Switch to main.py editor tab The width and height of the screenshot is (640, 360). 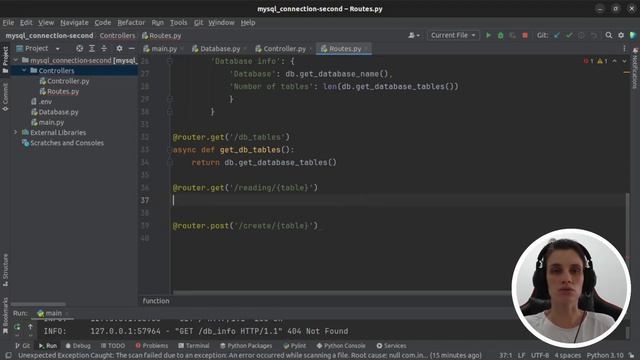tap(163, 49)
